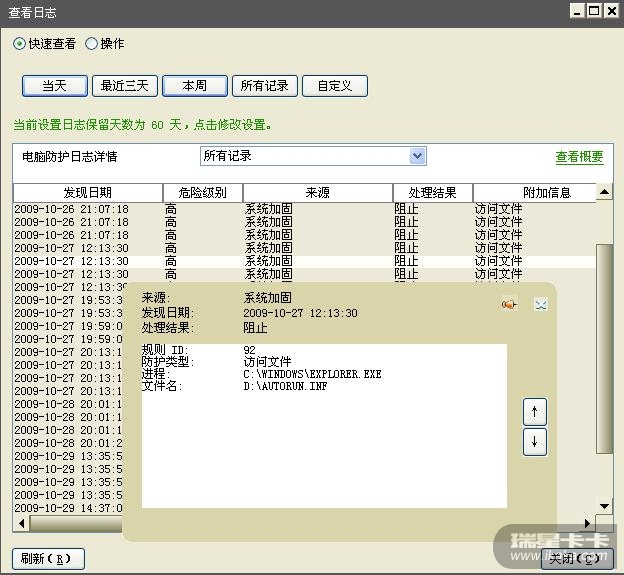Select the 操作 radio button
The image size is (624, 575).
pos(92,44)
